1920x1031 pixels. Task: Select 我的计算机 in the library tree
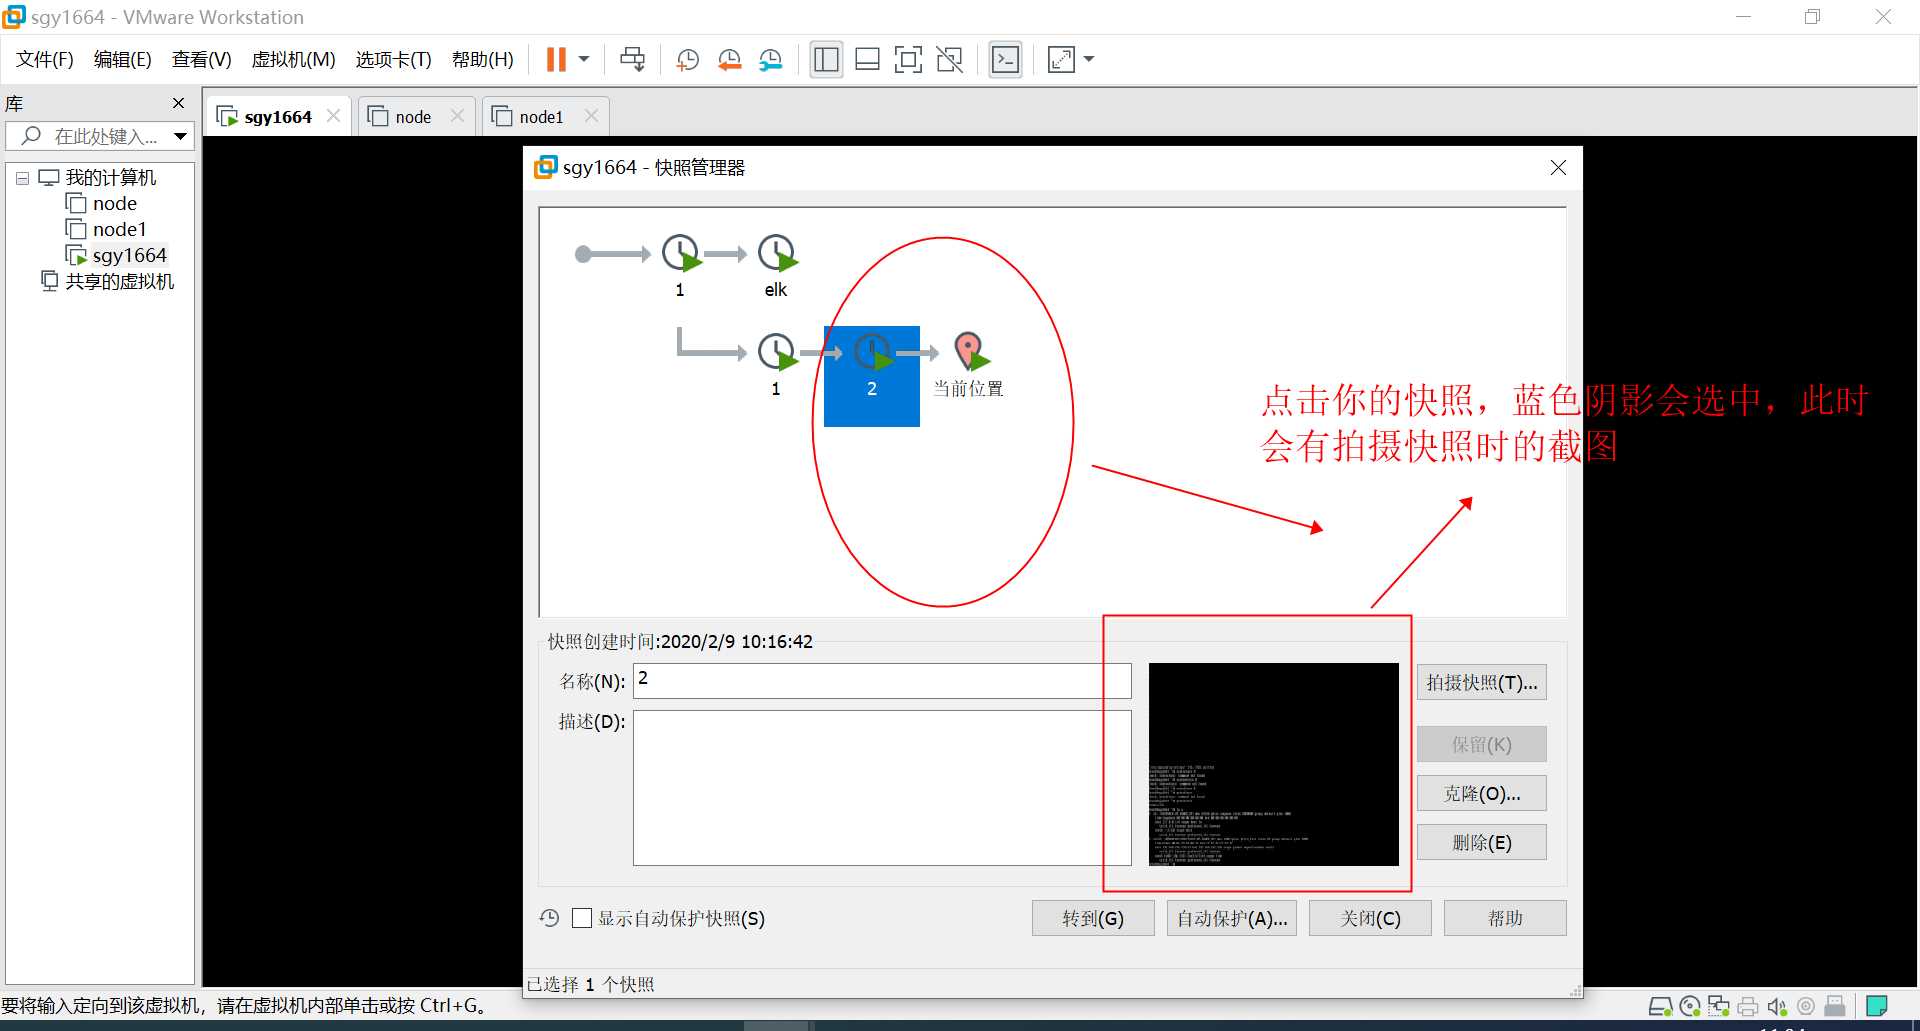coord(111,178)
